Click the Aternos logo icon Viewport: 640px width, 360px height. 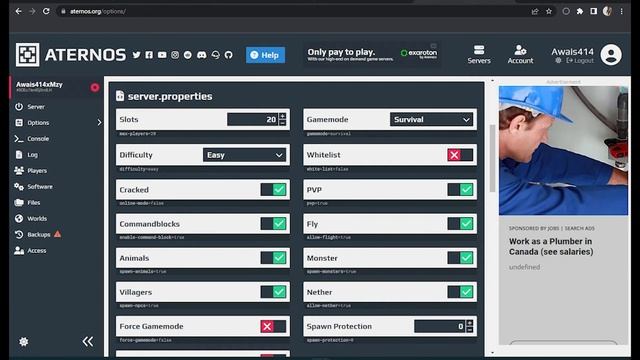click(x=27, y=55)
